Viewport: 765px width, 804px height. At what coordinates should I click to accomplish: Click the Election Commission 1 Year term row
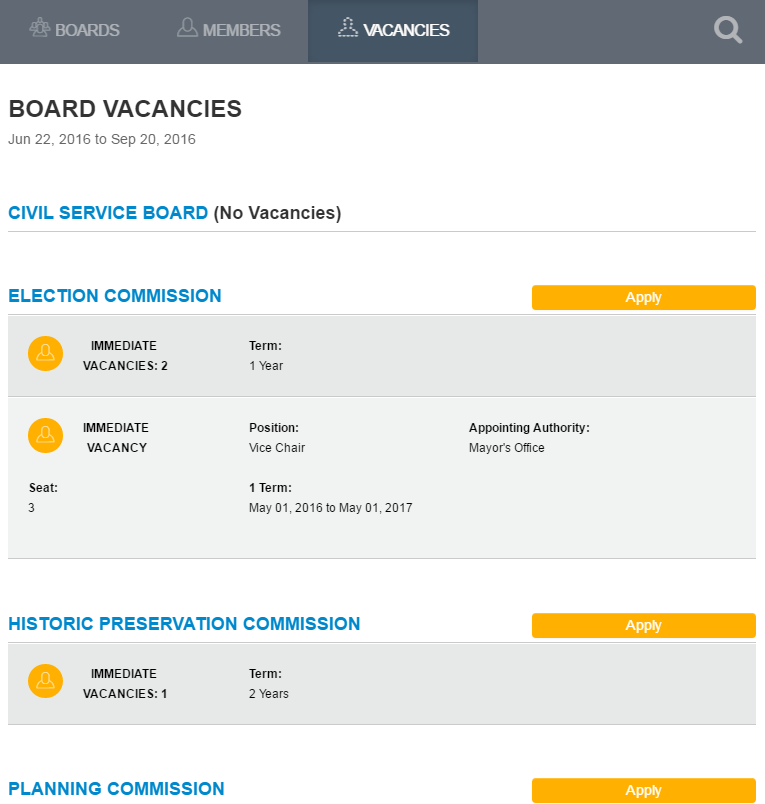tap(380, 355)
